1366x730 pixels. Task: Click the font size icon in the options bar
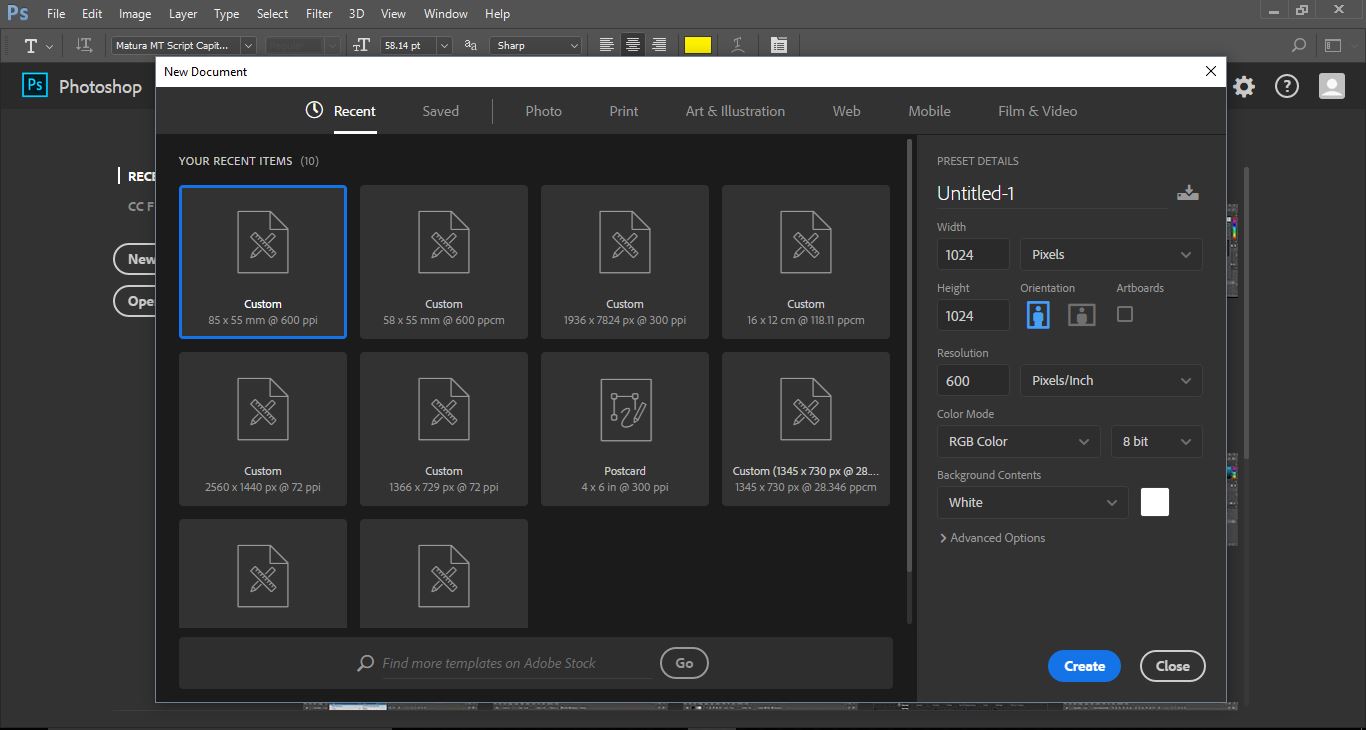(361, 45)
